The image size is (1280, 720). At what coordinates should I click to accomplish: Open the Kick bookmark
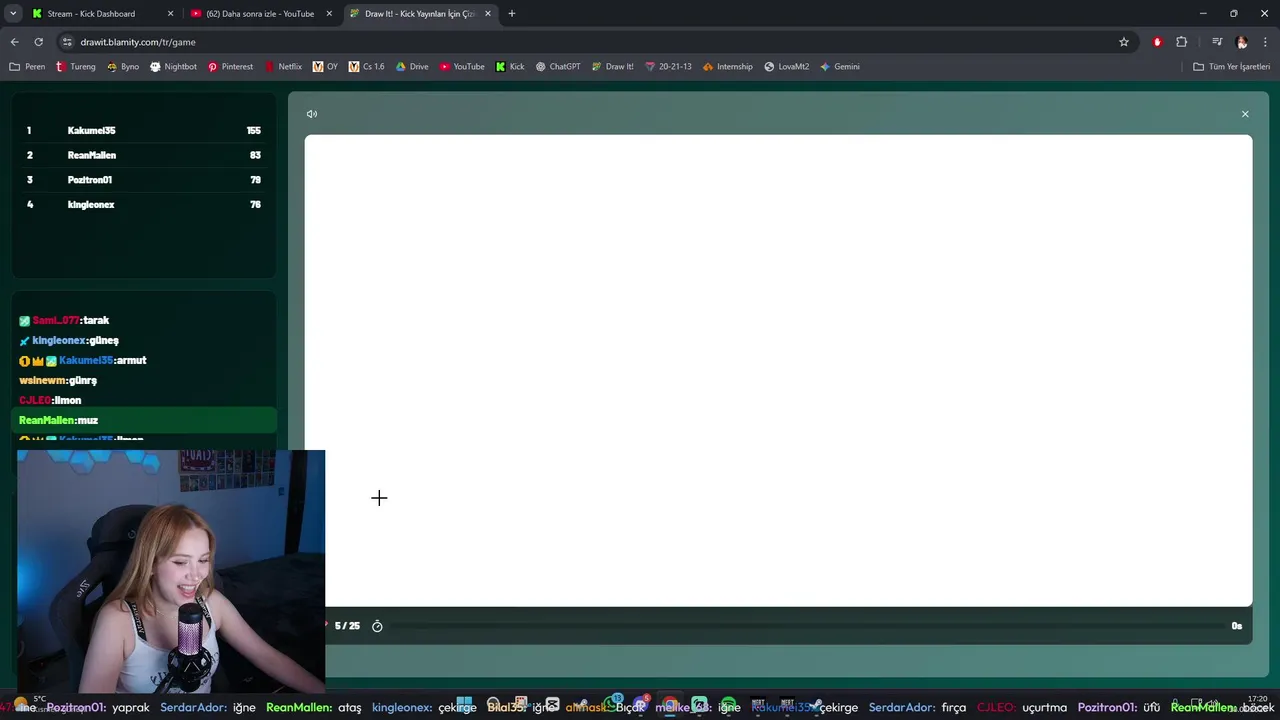[x=510, y=67]
